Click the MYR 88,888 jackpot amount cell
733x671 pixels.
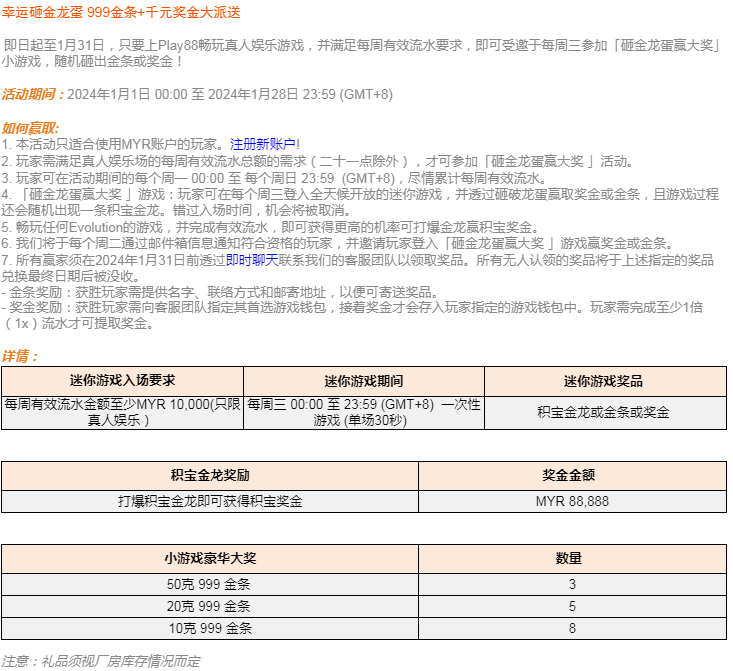[572, 501]
